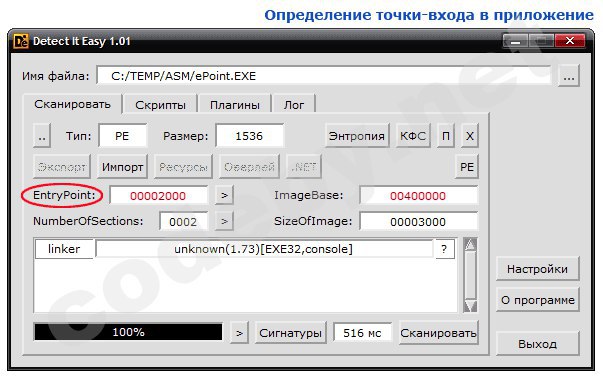Select the unknown(1.73)[EXE32,console] result

coord(264,249)
